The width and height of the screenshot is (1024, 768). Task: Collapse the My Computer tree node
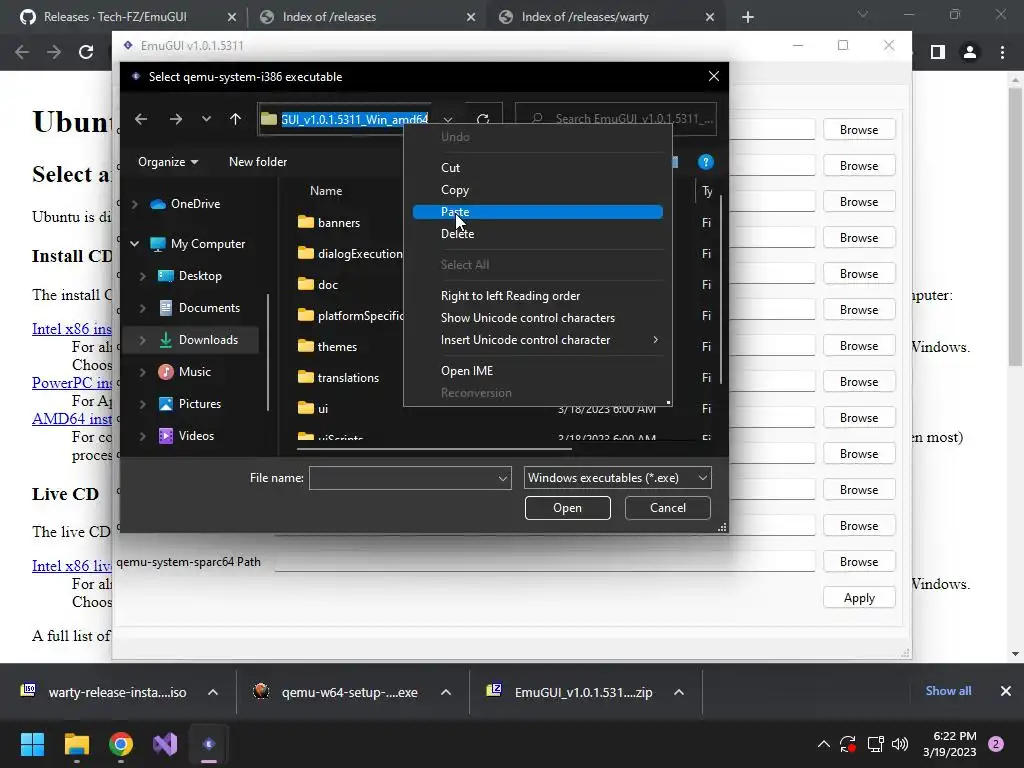tap(135, 244)
